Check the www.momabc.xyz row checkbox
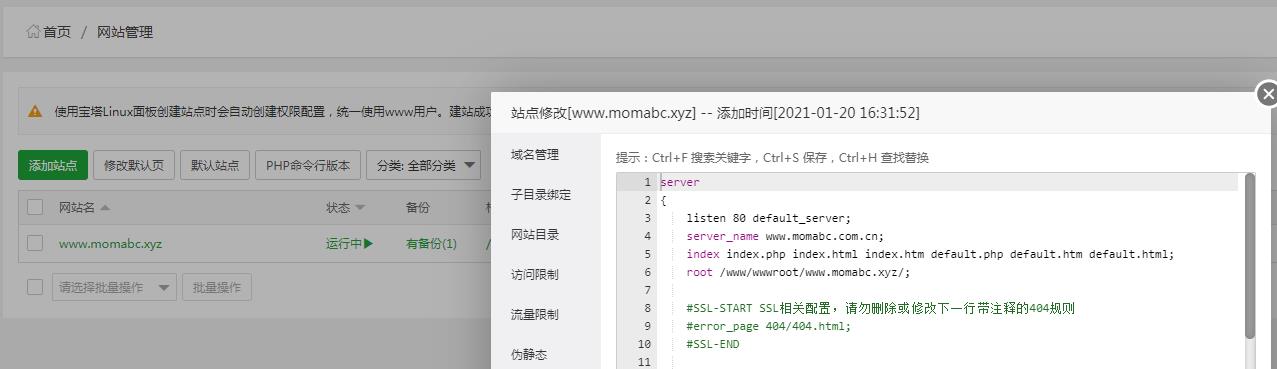Image resolution: width=1277 pixels, height=369 pixels. click(35, 243)
